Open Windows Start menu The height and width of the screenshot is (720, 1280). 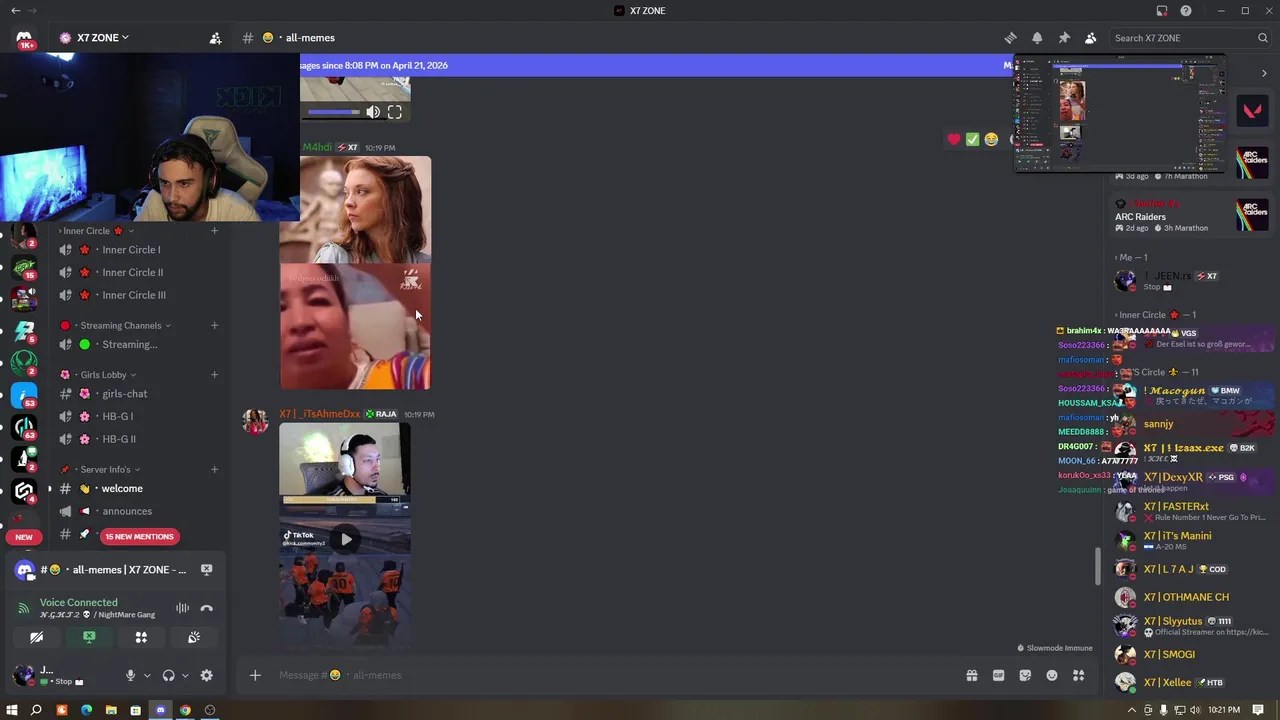pyautogui.click(x=12, y=711)
